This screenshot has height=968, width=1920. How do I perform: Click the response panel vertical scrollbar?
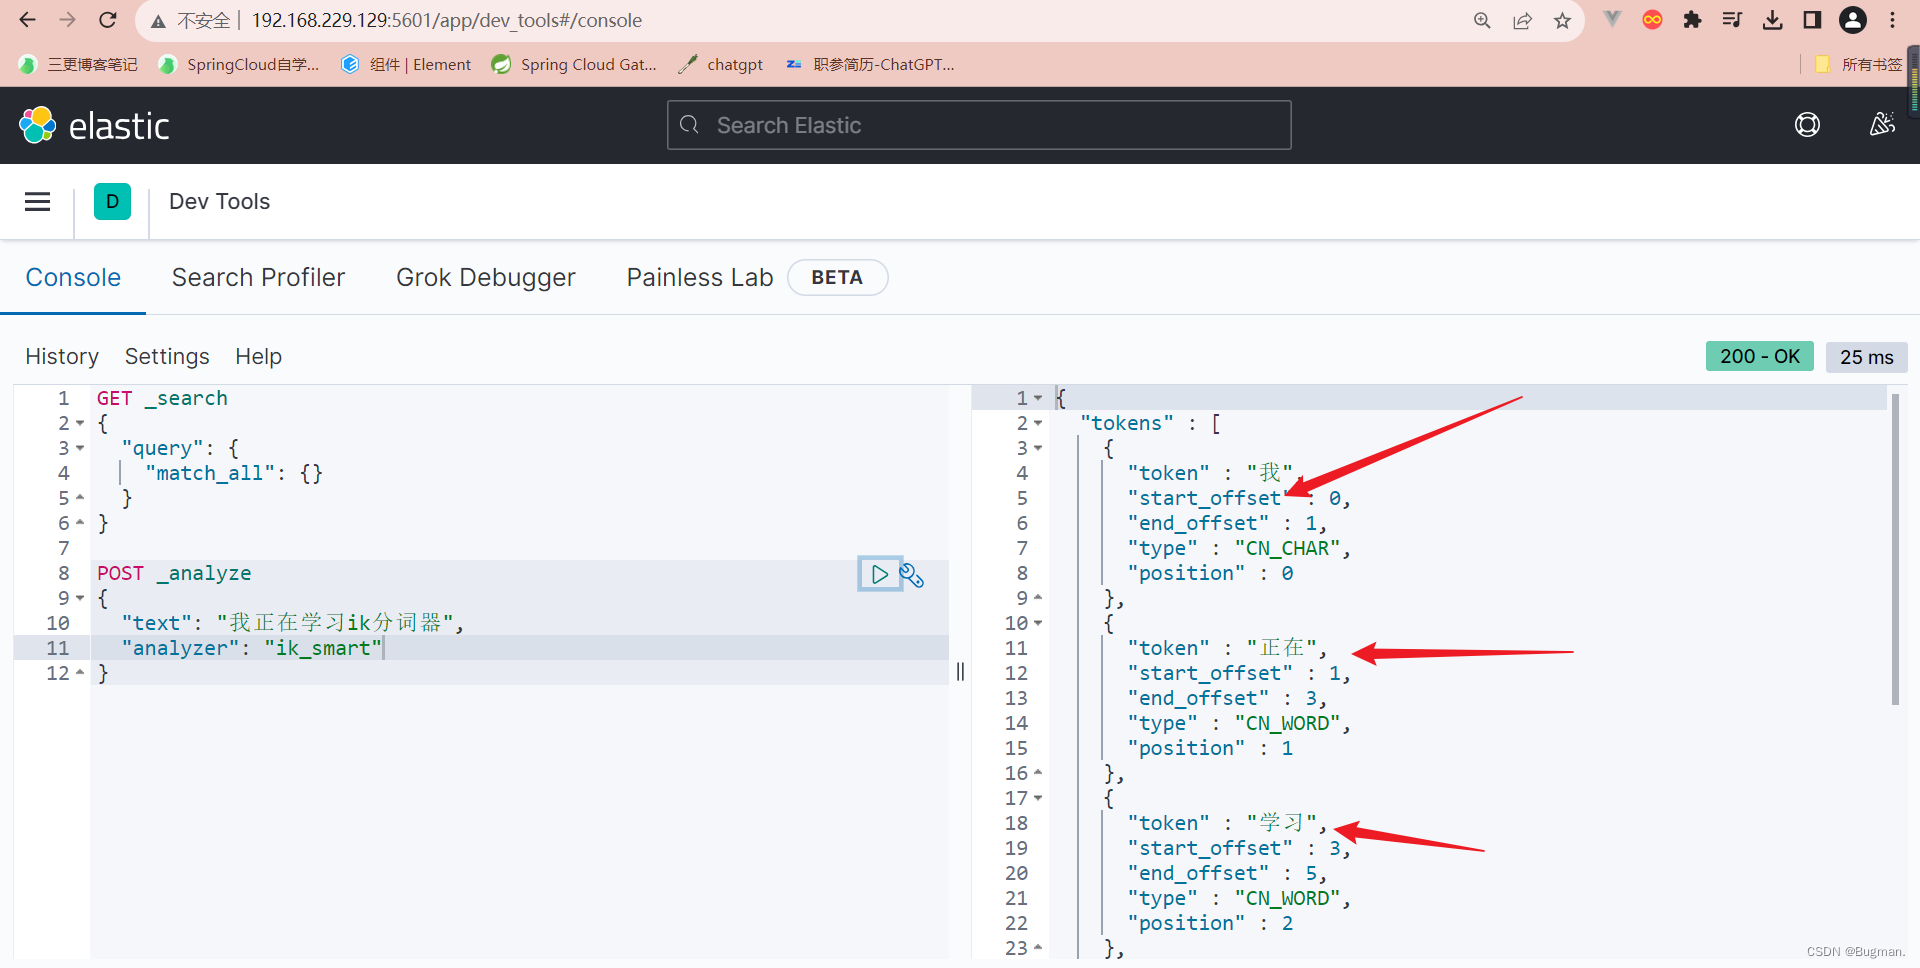(x=1895, y=550)
